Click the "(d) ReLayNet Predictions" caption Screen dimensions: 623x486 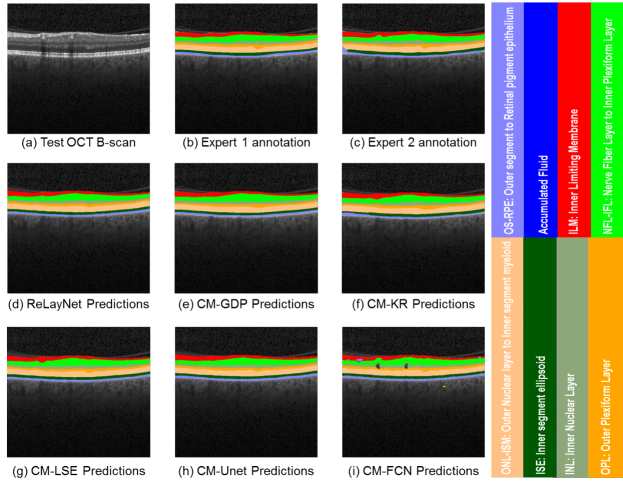[x=78, y=304]
